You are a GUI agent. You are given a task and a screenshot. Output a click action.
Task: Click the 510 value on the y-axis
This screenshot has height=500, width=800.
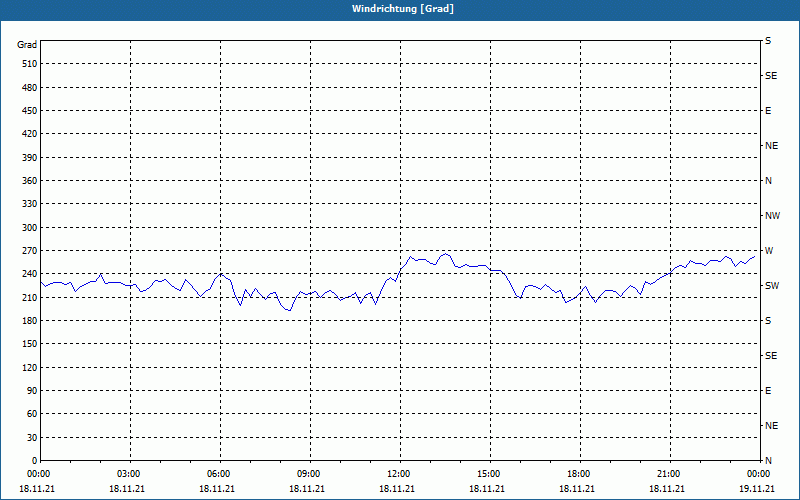click(30, 64)
